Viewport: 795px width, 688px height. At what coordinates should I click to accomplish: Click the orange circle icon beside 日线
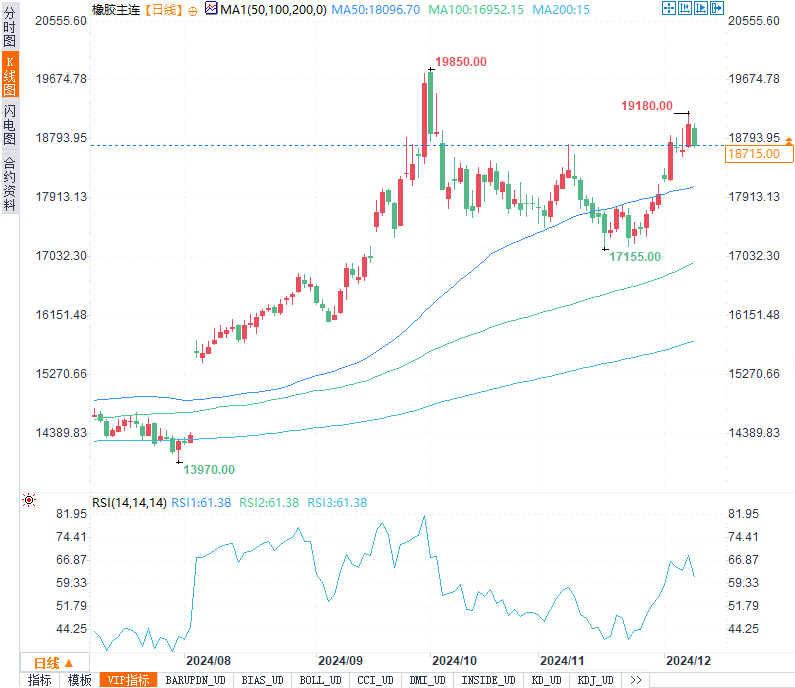193,10
